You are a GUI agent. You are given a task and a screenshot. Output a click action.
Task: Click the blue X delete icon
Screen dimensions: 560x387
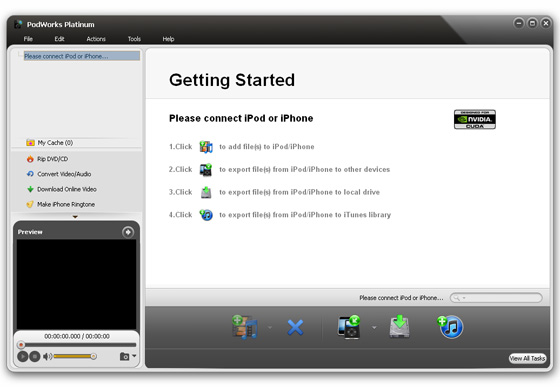tap(295, 327)
